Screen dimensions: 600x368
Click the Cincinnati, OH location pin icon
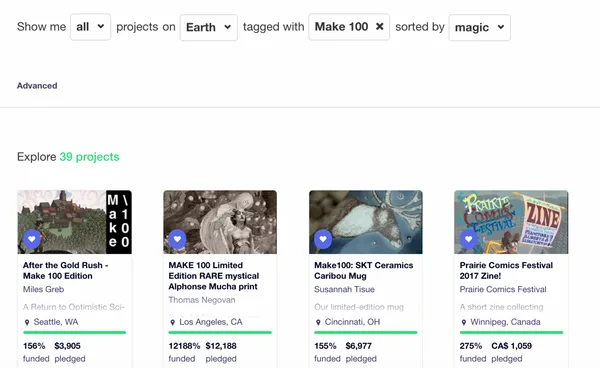[318, 322]
